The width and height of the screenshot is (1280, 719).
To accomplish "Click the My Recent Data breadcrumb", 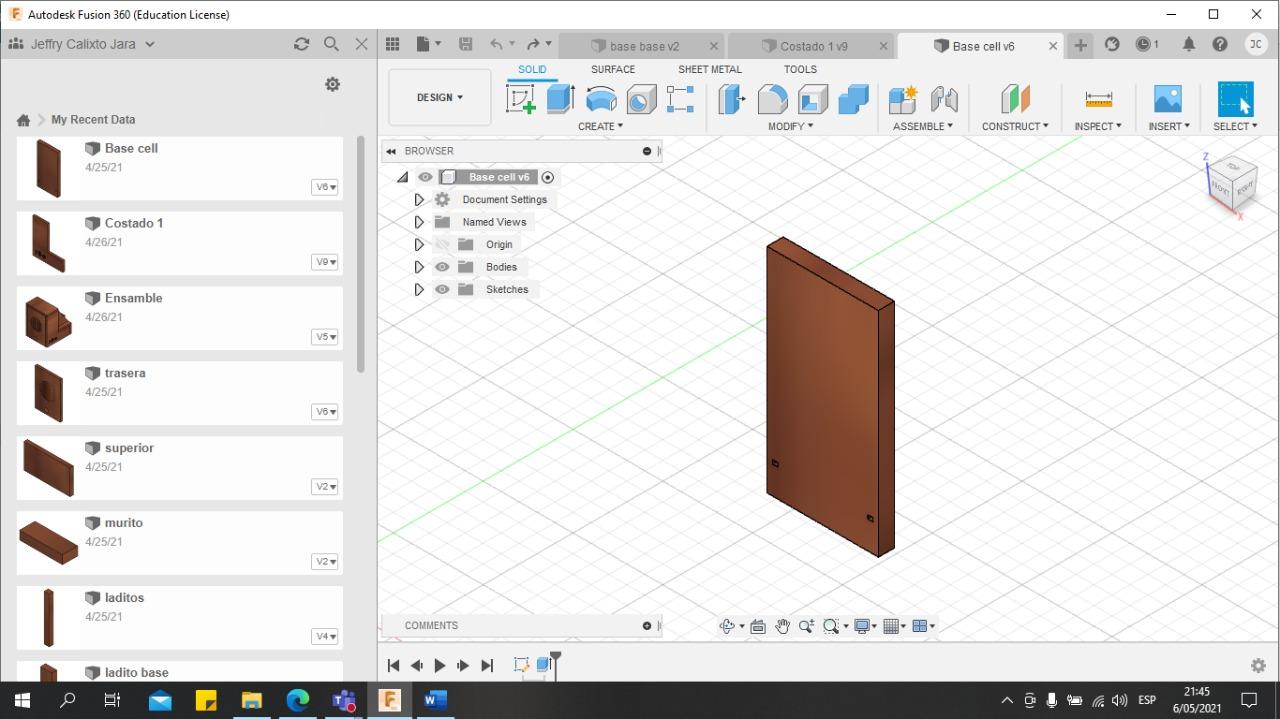I will click(93, 119).
